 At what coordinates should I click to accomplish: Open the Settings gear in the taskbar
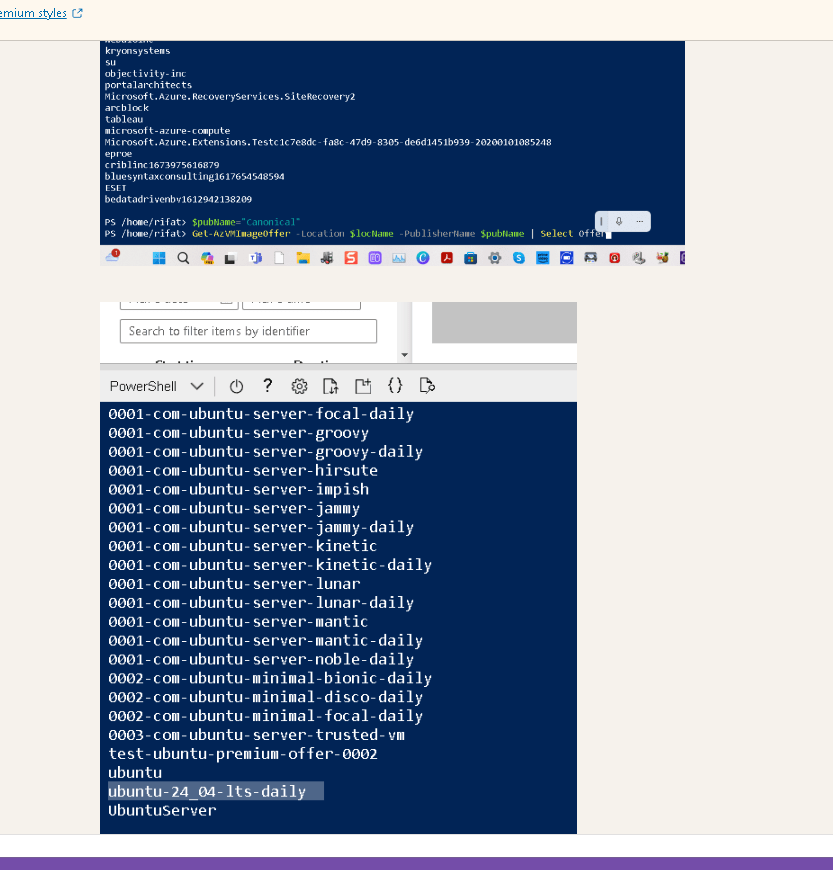point(494,258)
